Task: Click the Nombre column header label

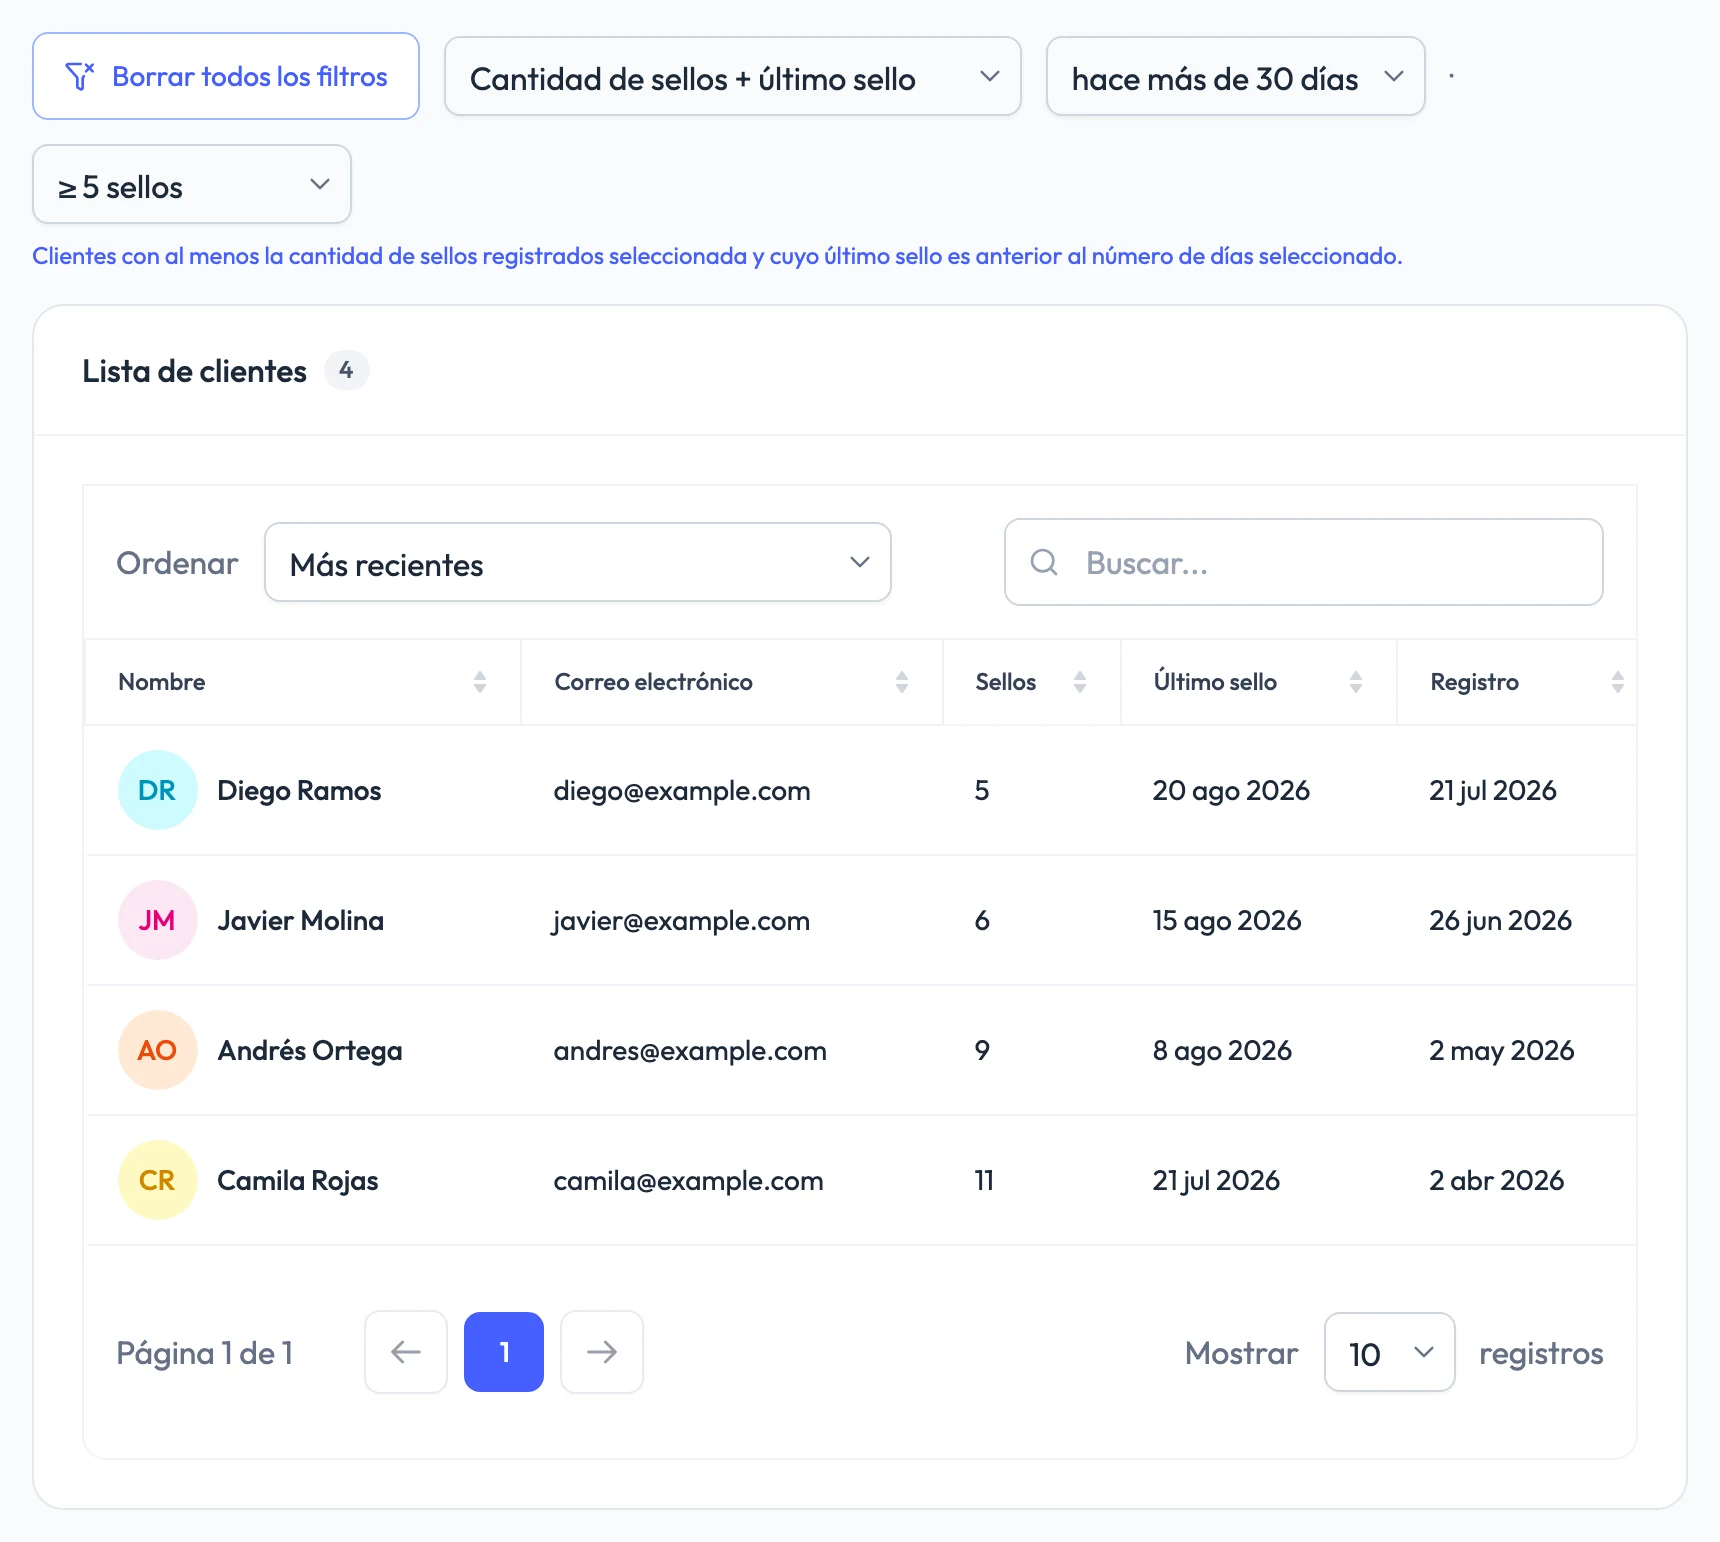Action: (162, 682)
